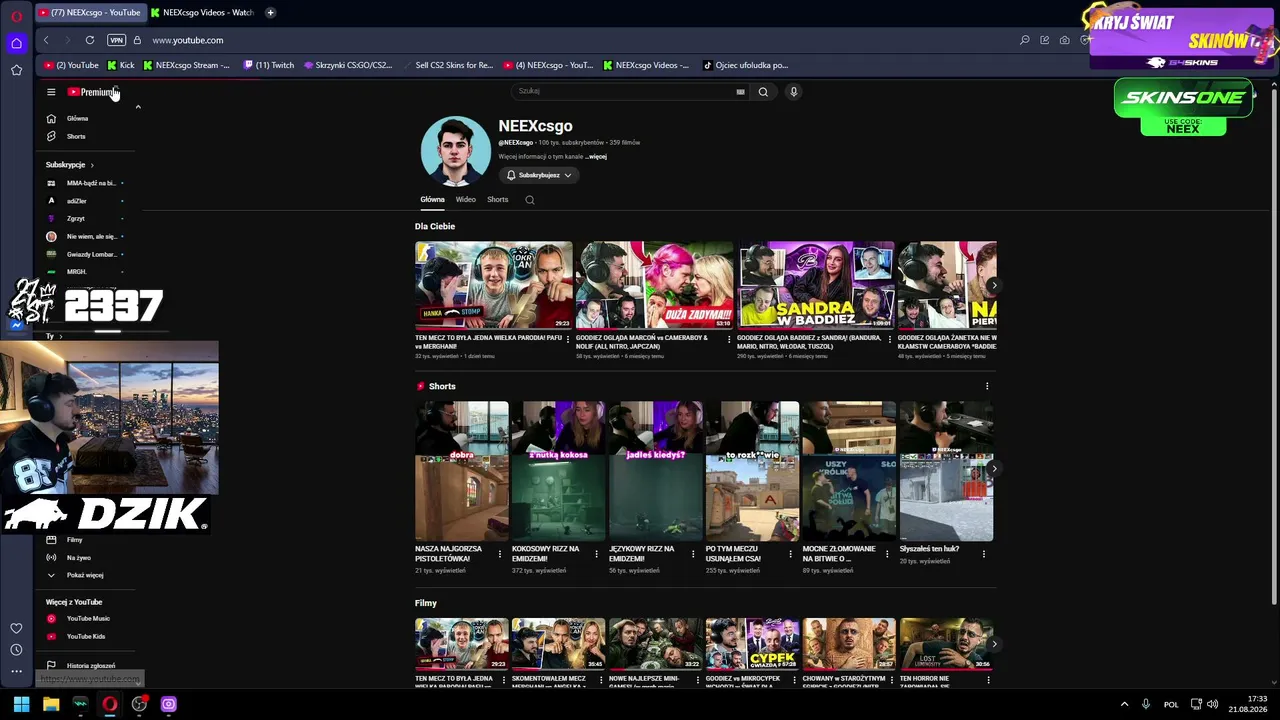Start voice search with microphone icon
This screenshot has width=1280, height=720.
pos(794,91)
